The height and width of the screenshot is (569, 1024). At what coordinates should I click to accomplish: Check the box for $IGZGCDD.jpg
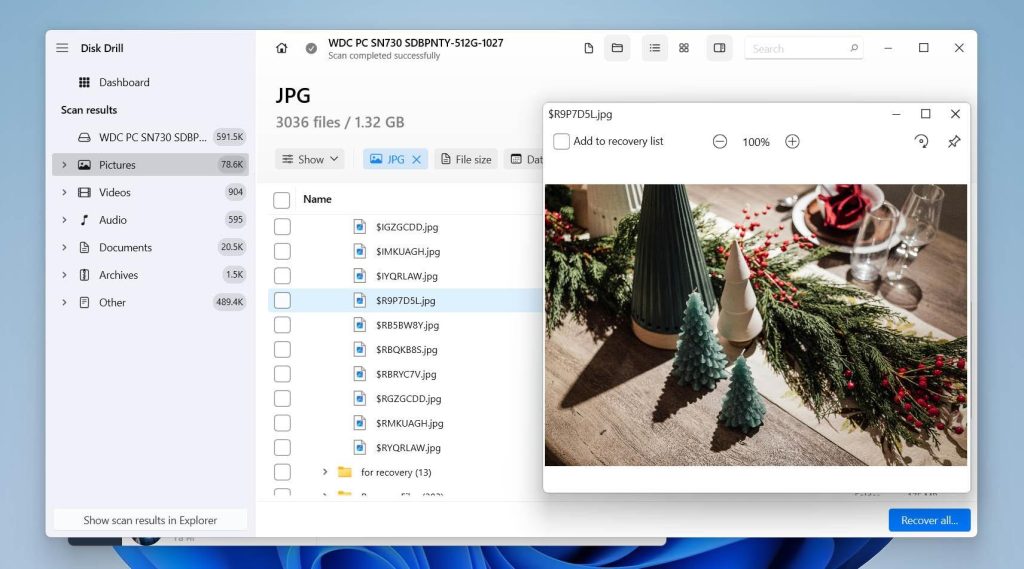coord(282,227)
